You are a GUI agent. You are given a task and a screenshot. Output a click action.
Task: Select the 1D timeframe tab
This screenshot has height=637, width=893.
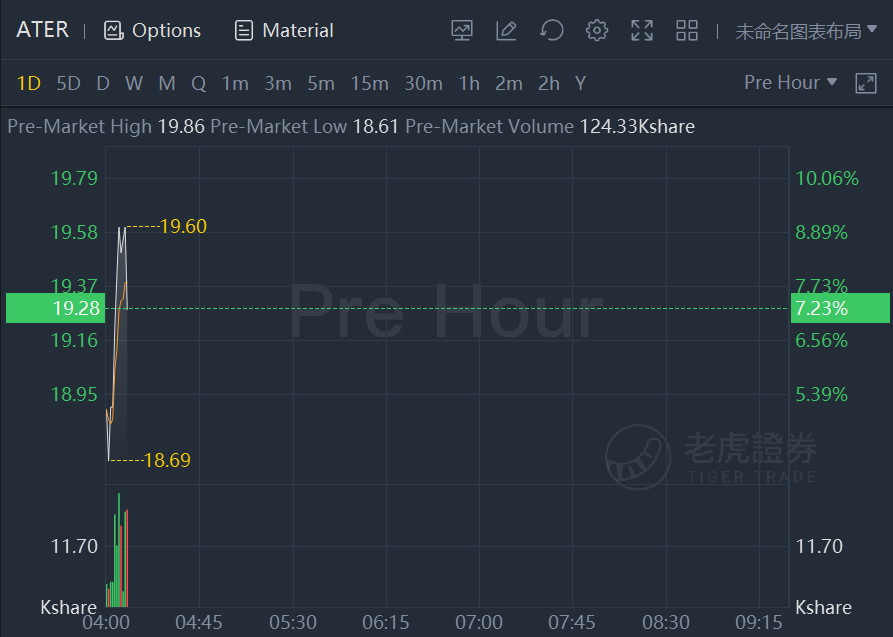pyautogui.click(x=28, y=84)
